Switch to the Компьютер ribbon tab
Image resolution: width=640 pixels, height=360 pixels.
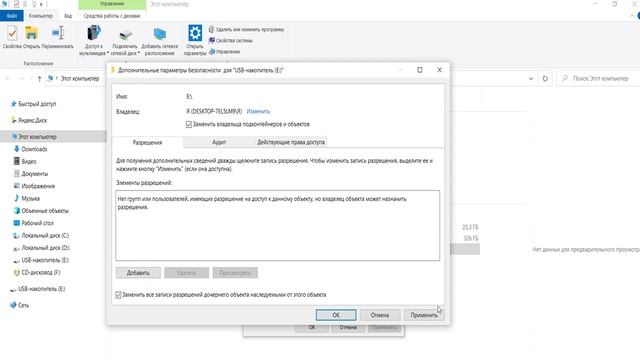[x=41, y=16]
